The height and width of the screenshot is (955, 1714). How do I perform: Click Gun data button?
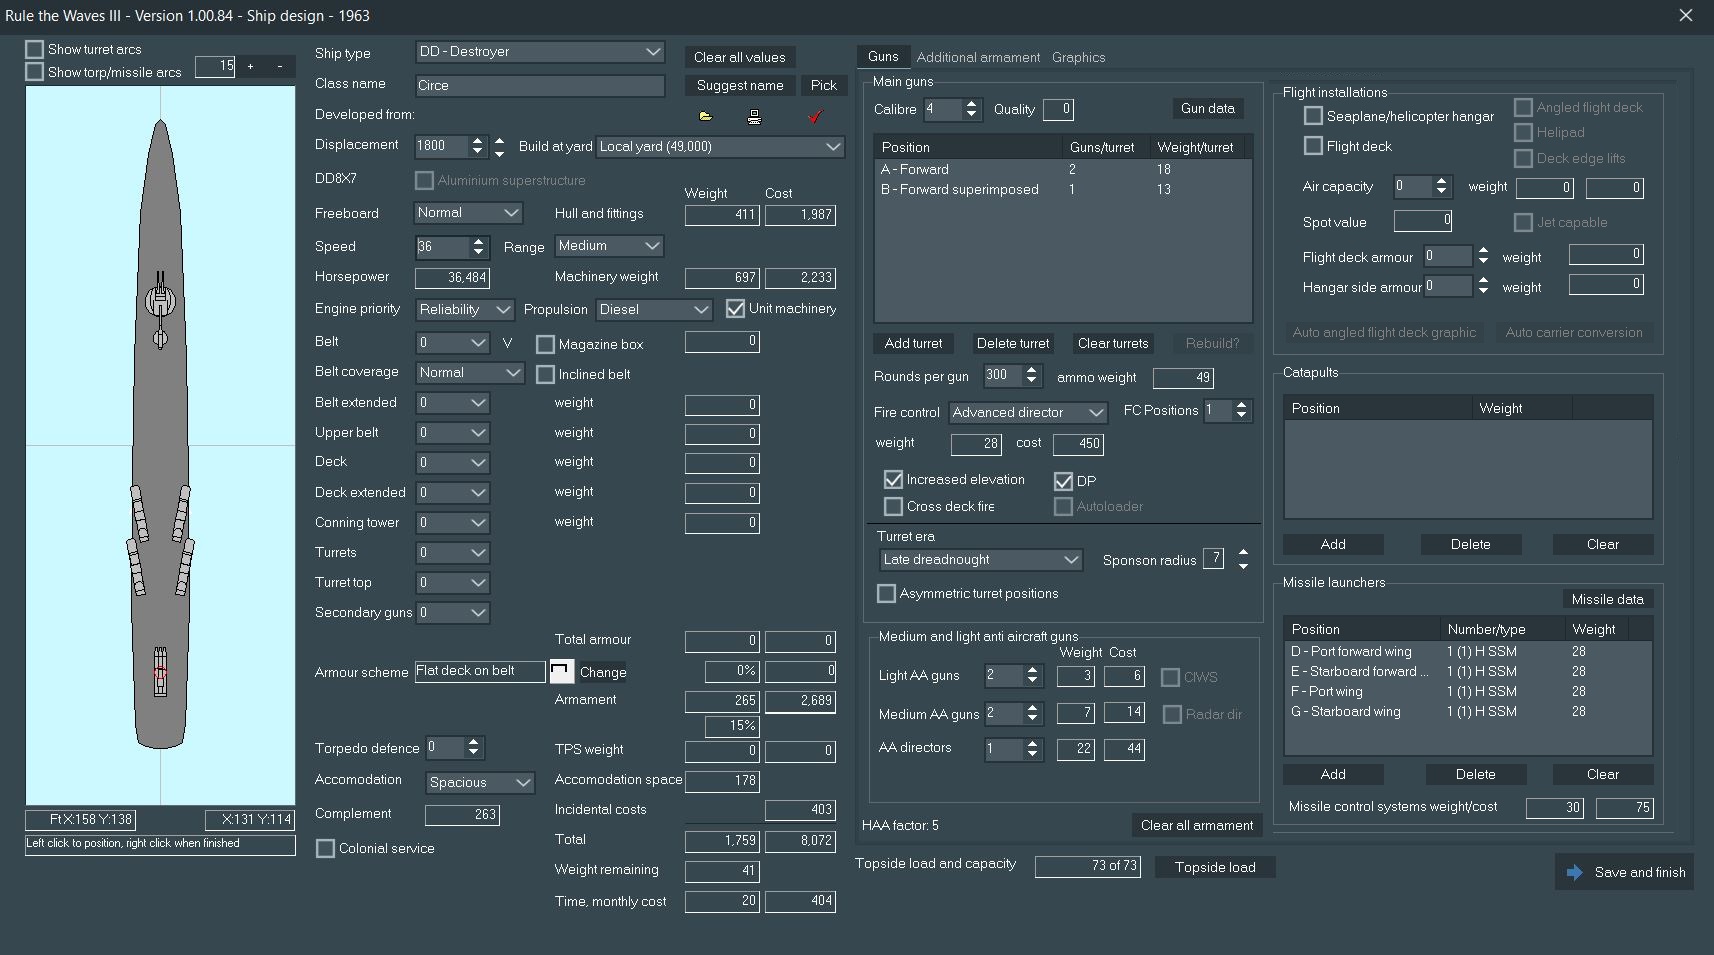coord(1207,108)
